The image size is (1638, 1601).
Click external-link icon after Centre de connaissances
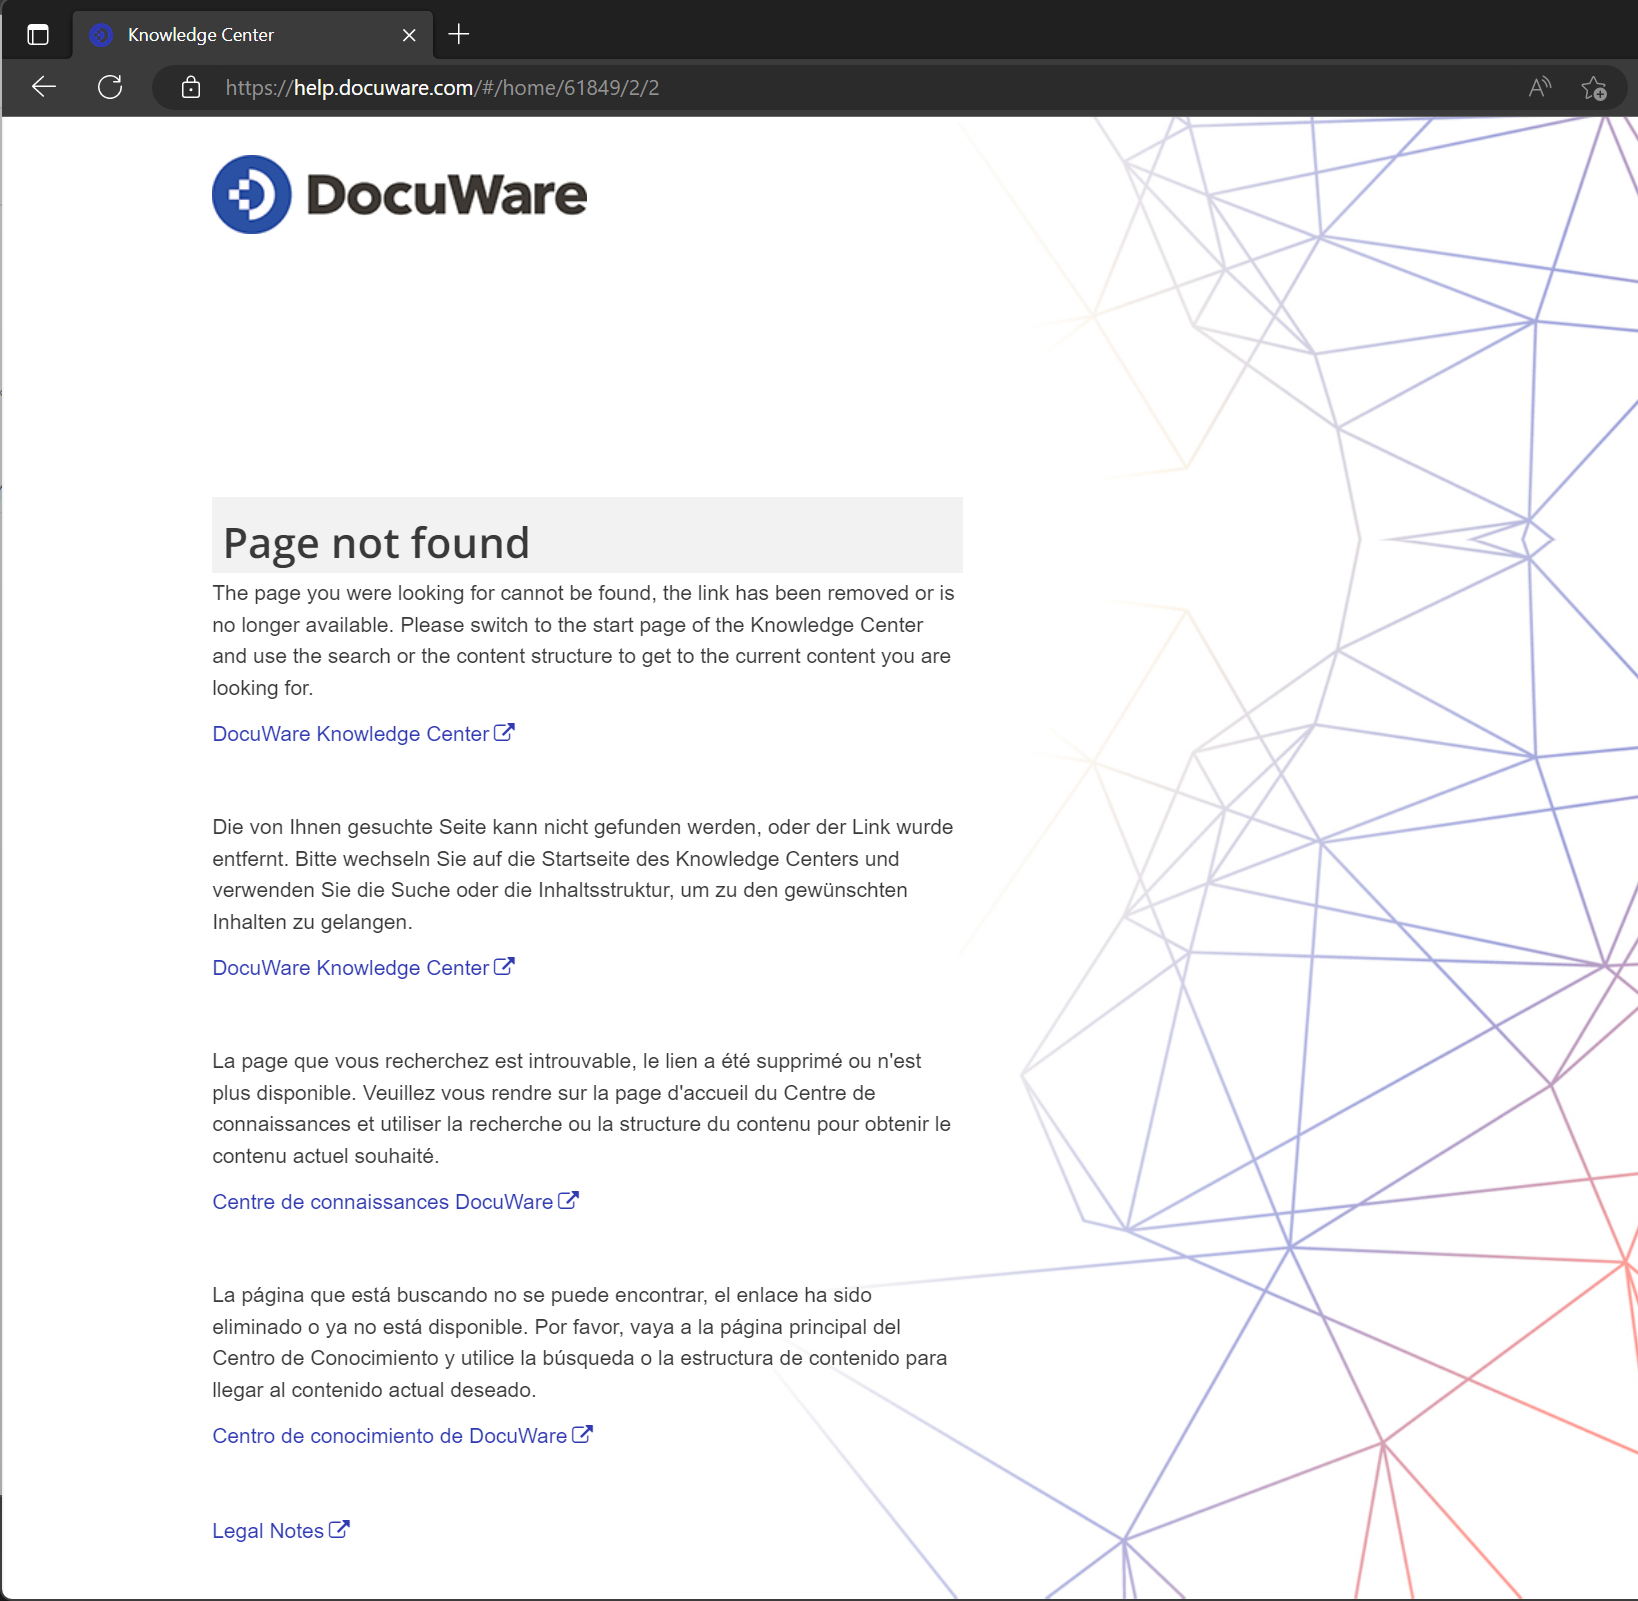pyautogui.click(x=568, y=1200)
